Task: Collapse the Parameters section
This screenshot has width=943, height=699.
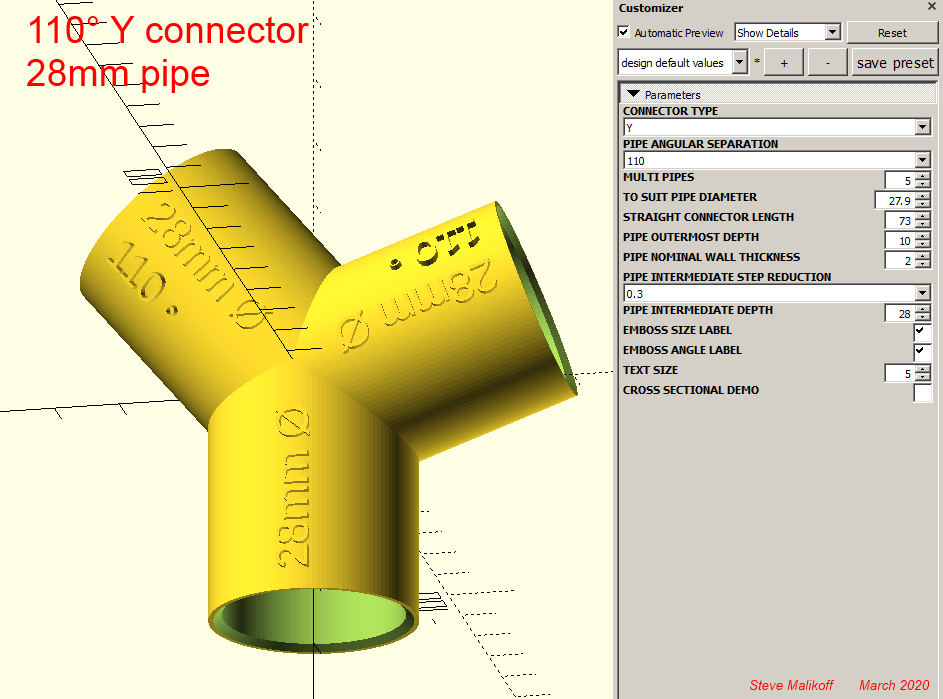Action: coord(633,94)
